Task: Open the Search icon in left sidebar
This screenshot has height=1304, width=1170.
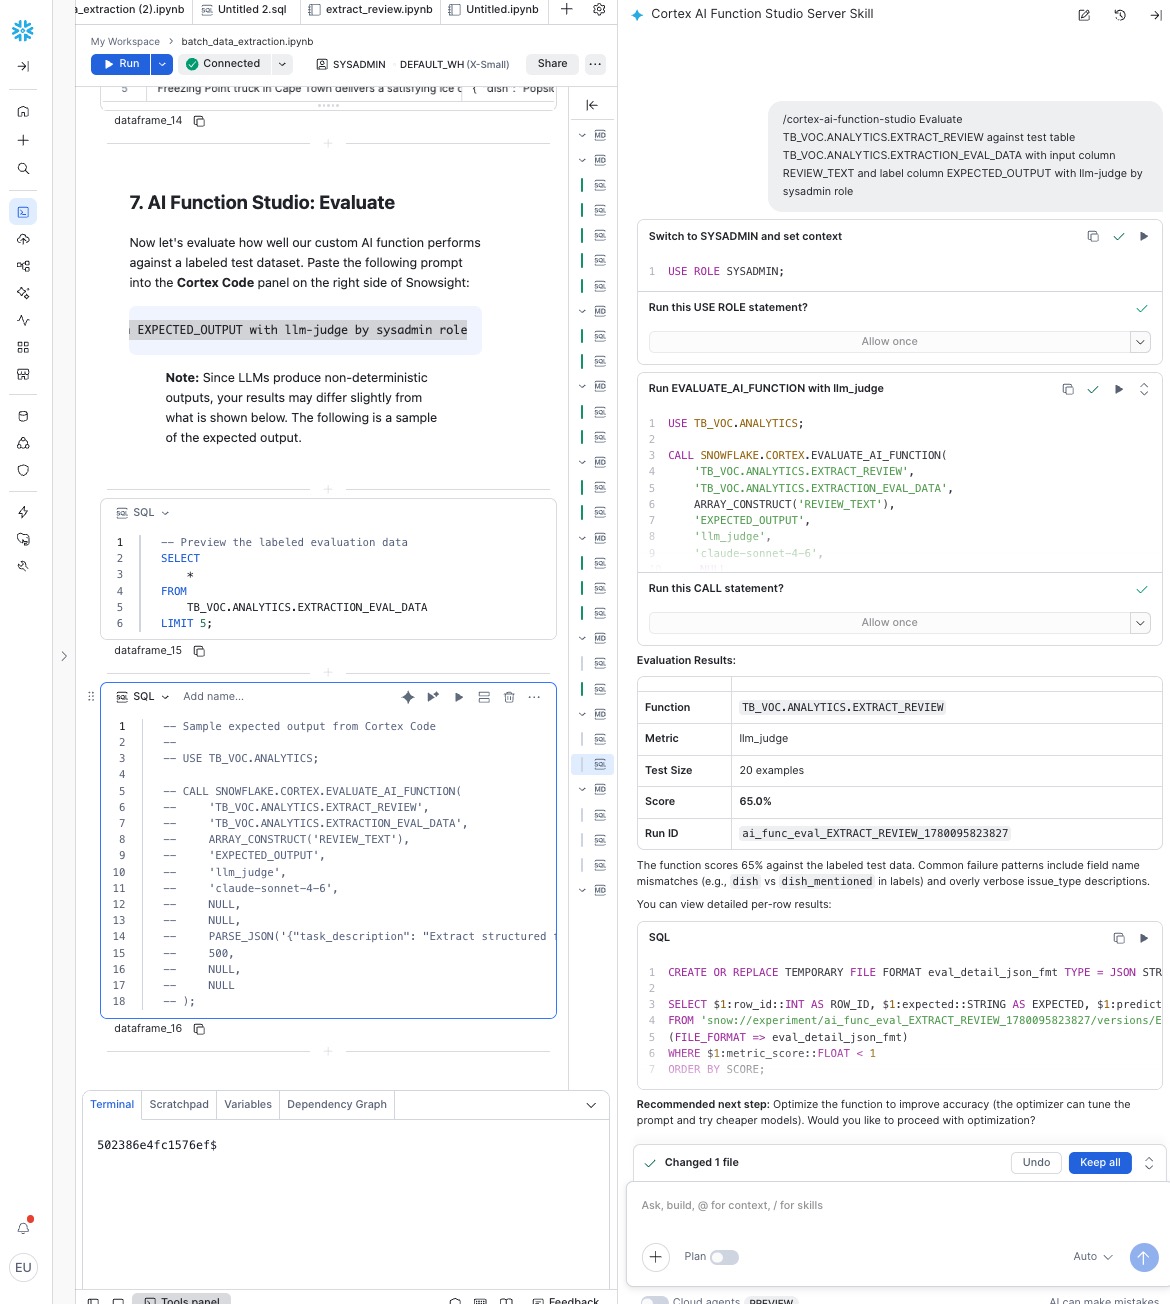Action: point(23,168)
